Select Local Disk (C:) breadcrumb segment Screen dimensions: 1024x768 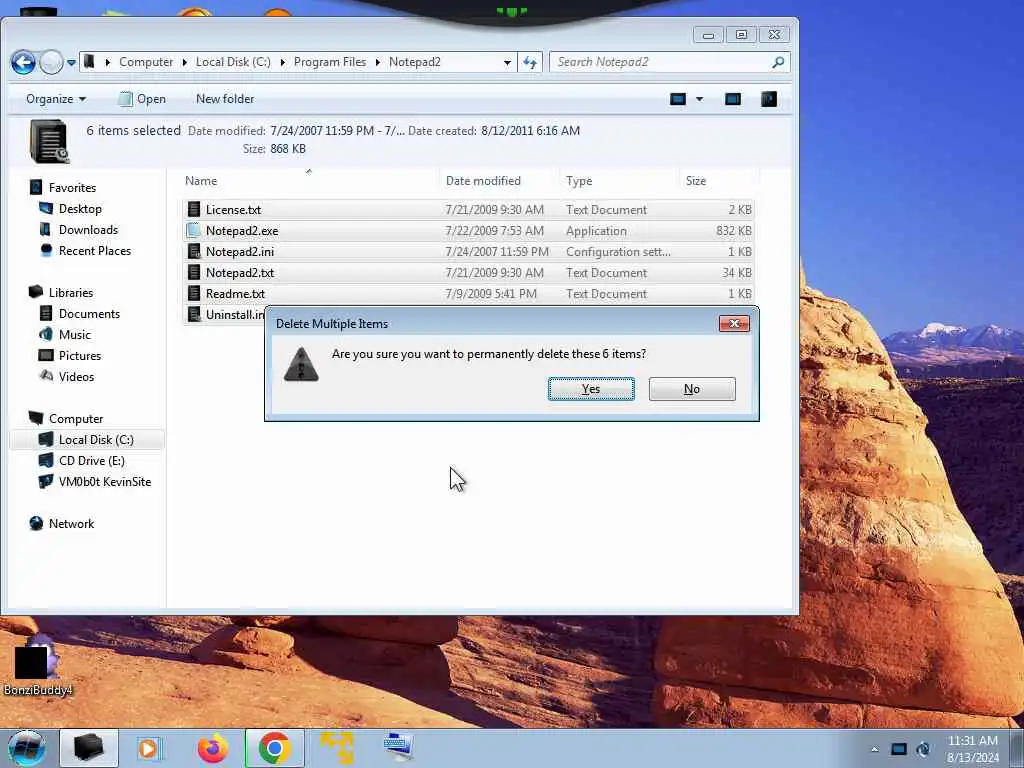point(232,62)
